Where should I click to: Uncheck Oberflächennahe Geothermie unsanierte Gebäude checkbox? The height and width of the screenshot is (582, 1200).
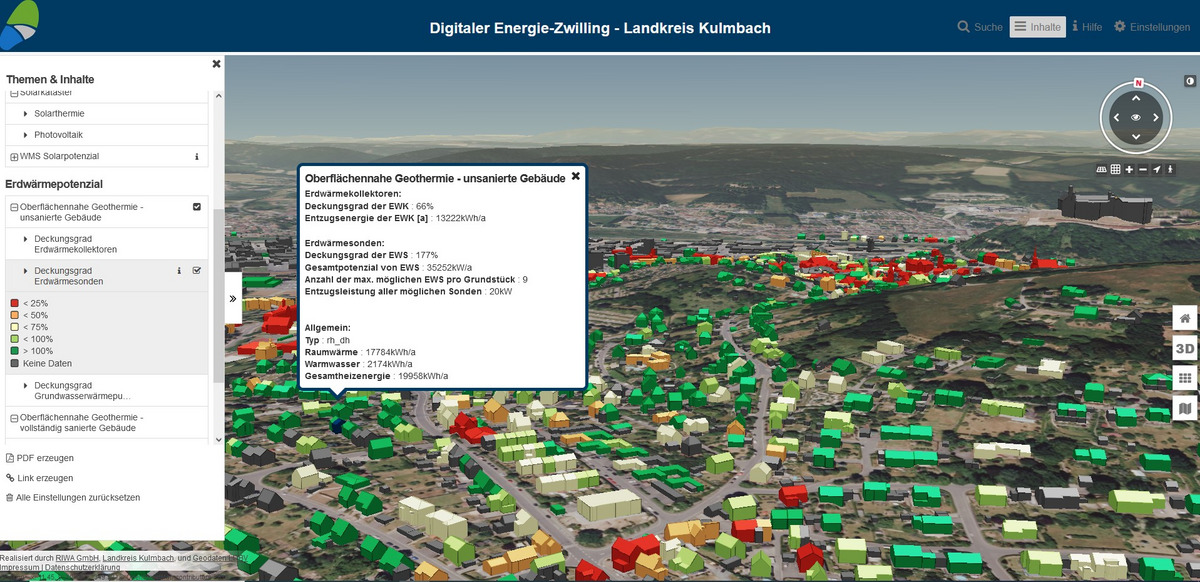click(x=197, y=207)
